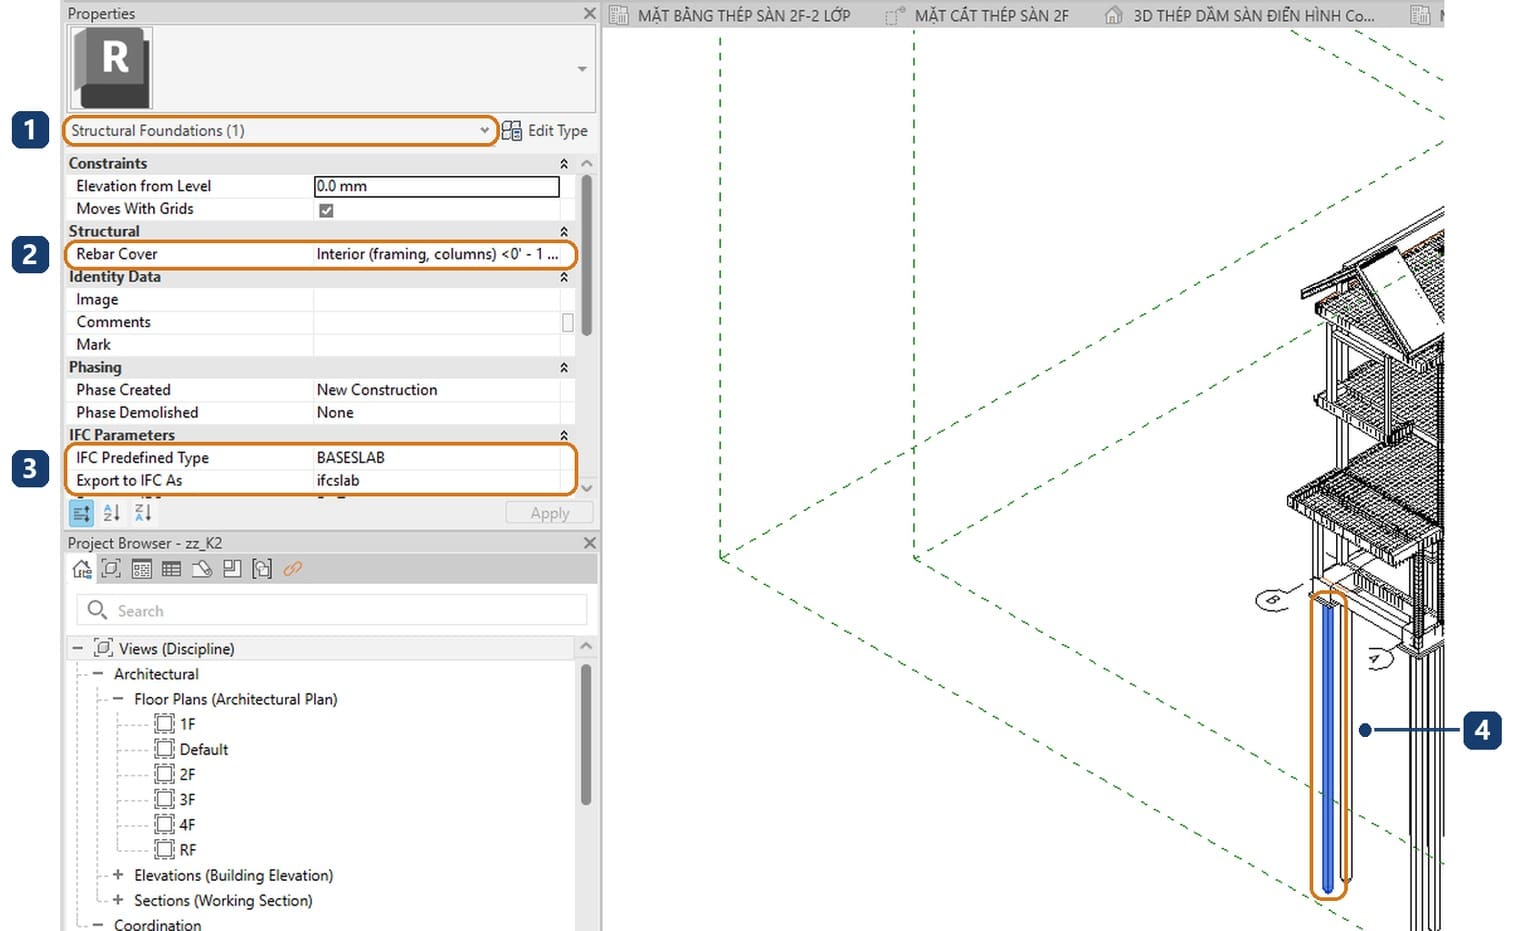Open the 2F floor plan view

pos(188,774)
